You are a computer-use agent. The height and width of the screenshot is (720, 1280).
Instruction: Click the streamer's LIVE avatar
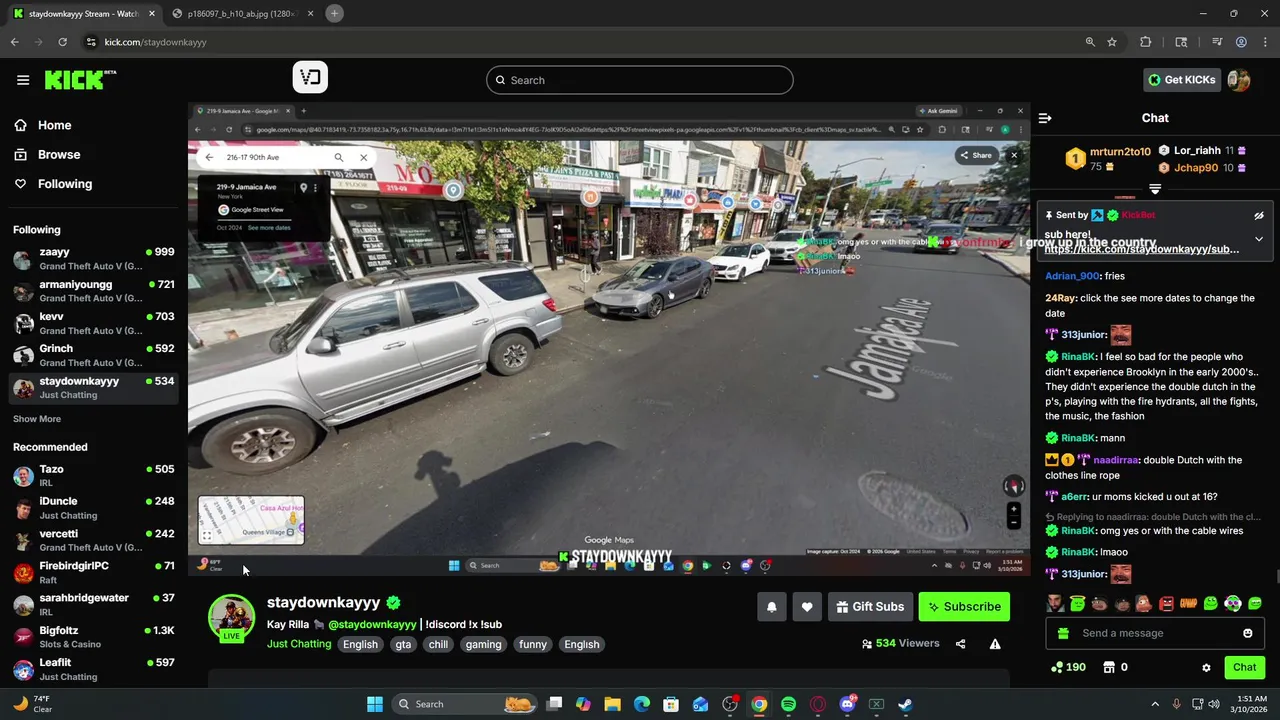coord(231,617)
